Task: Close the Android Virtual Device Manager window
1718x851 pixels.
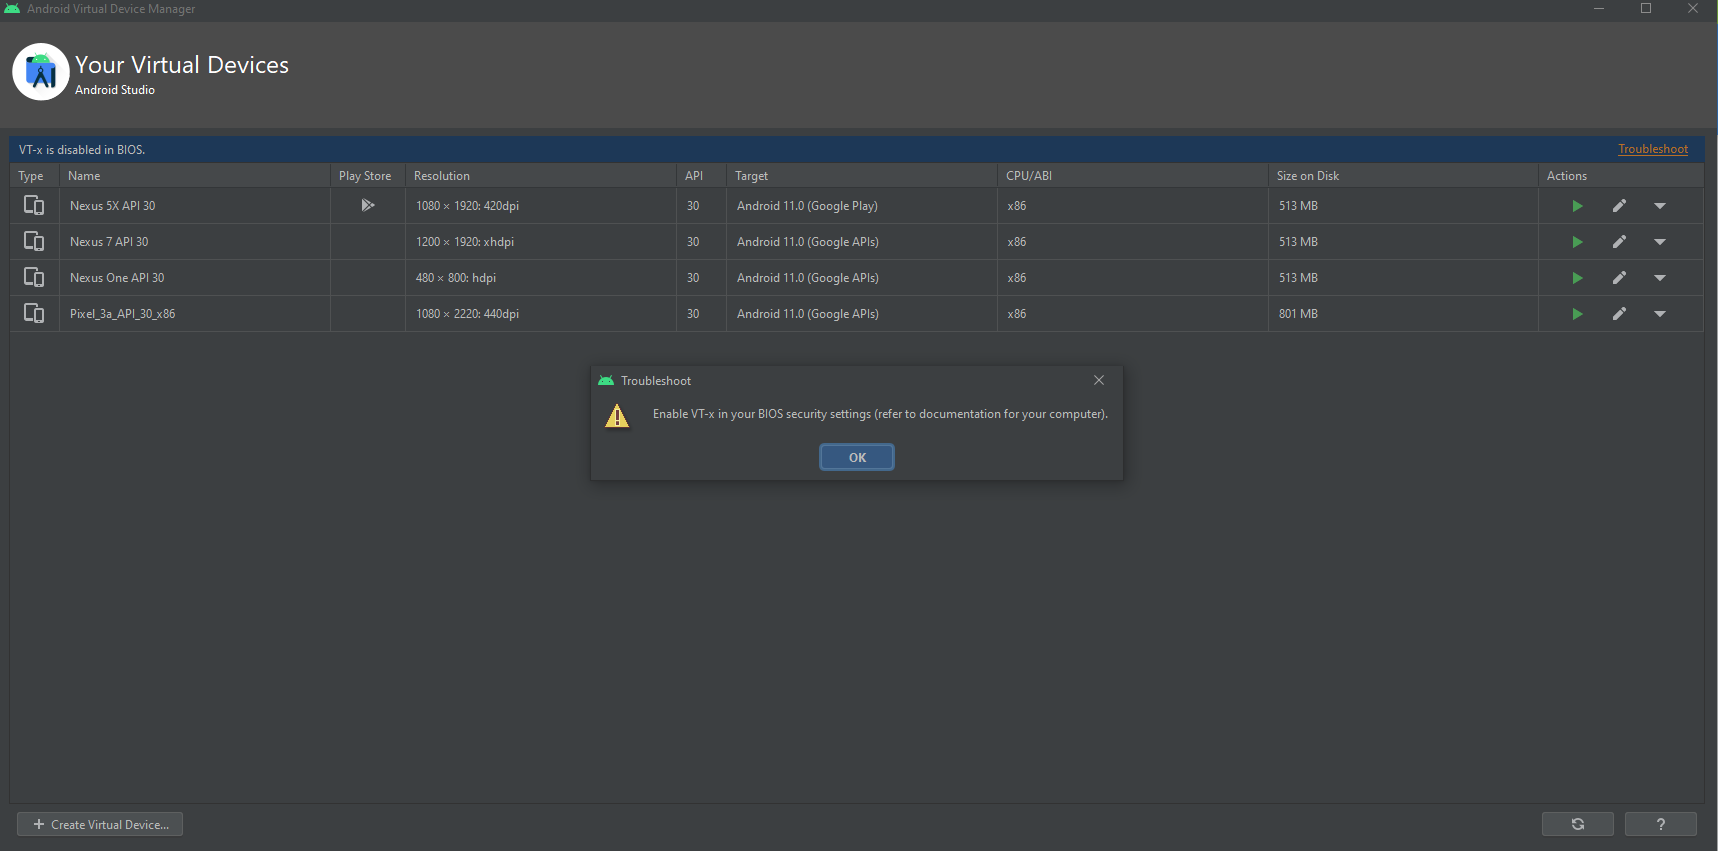Action: coord(1693,9)
